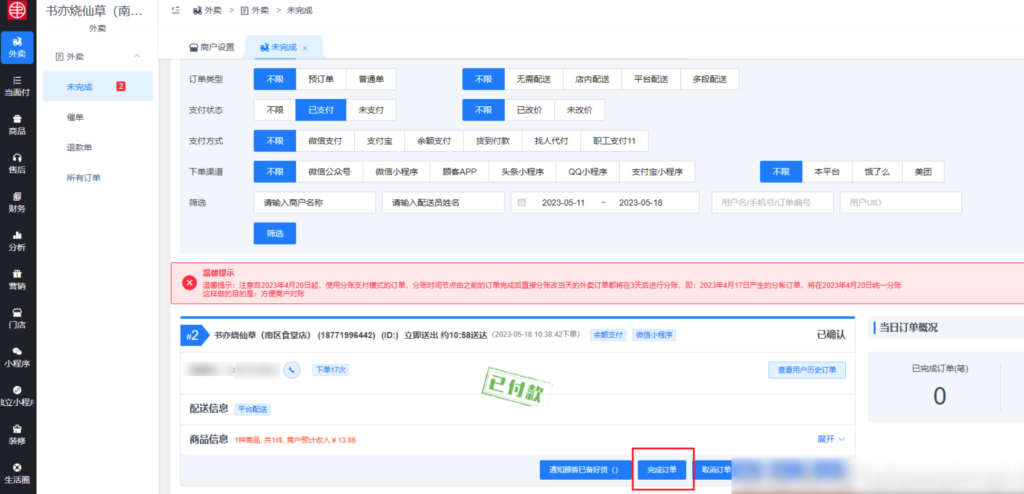
Task: Click 查看用户历史订单 button
Action: pos(807,370)
